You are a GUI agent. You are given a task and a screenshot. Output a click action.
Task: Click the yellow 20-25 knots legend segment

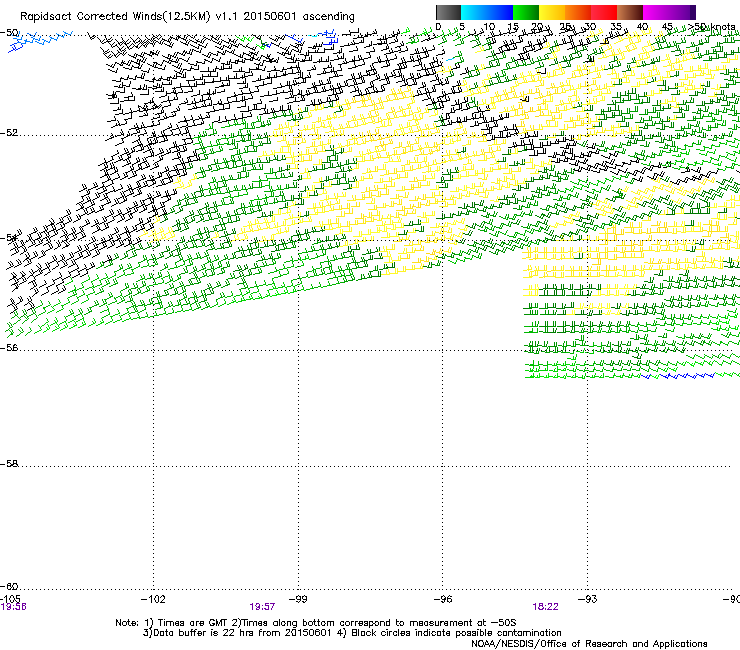coord(552,12)
